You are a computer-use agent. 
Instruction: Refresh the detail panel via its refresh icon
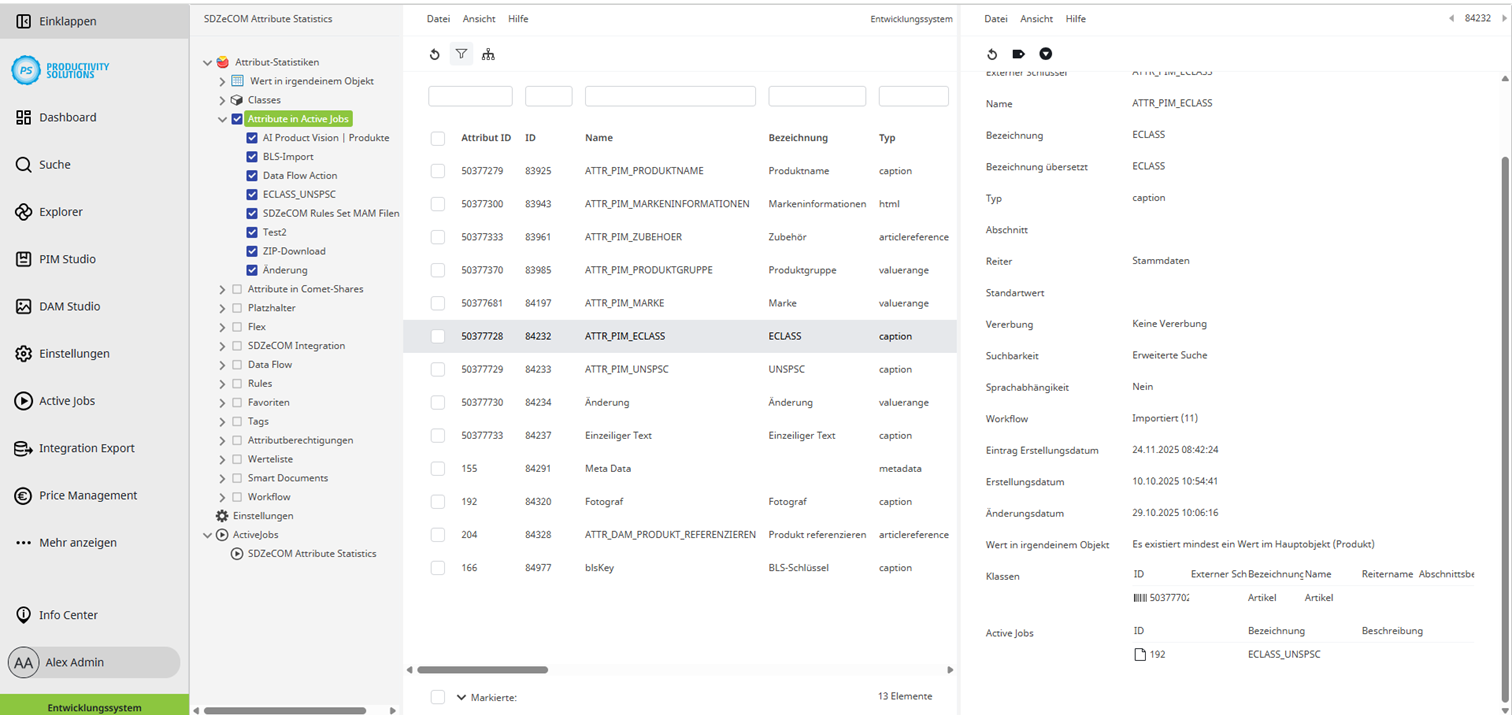coord(992,54)
